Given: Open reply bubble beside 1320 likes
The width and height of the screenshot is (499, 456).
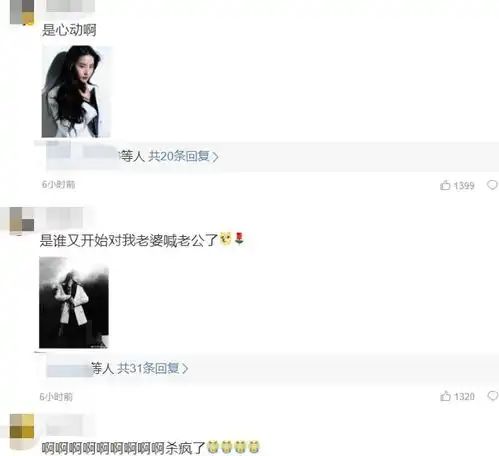Looking at the screenshot, I should (x=492, y=396).
